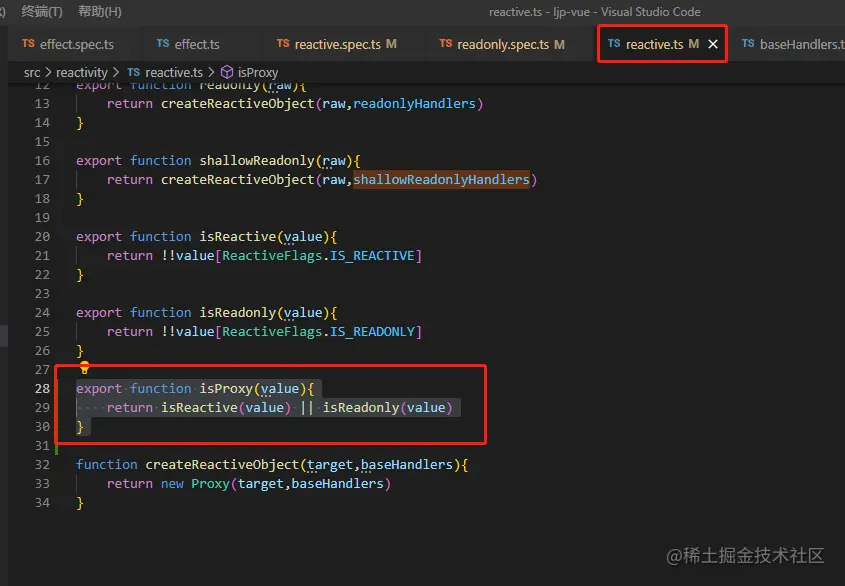The width and height of the screenshot is (845, 586).
Task: Switch to the effect.spec.ts tab
Action: (x=68, y=44)
